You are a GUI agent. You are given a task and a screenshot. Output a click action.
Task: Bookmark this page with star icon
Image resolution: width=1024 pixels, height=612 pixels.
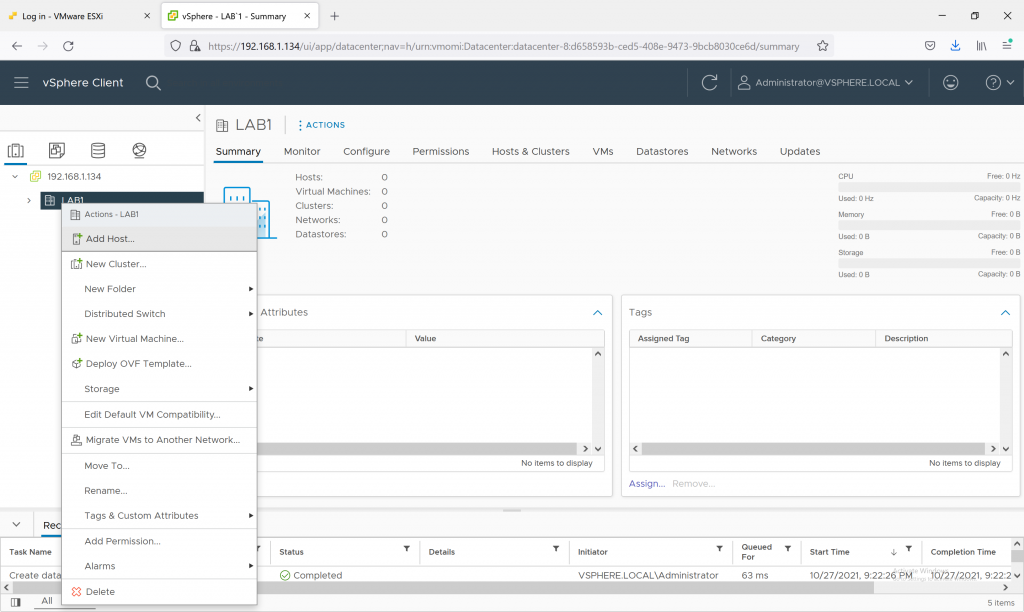pyautogui.click(x=823, y=46)
